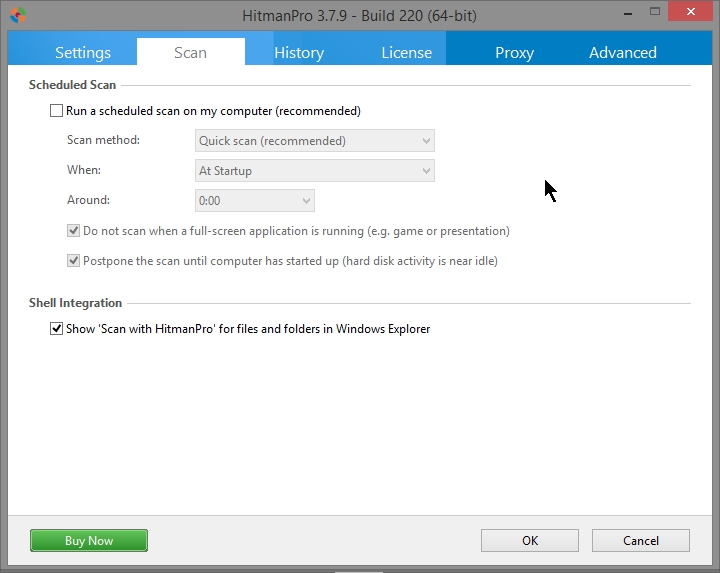720x573 pixels.
Task: Click the 'When:' label
Action: coord(84,170)
